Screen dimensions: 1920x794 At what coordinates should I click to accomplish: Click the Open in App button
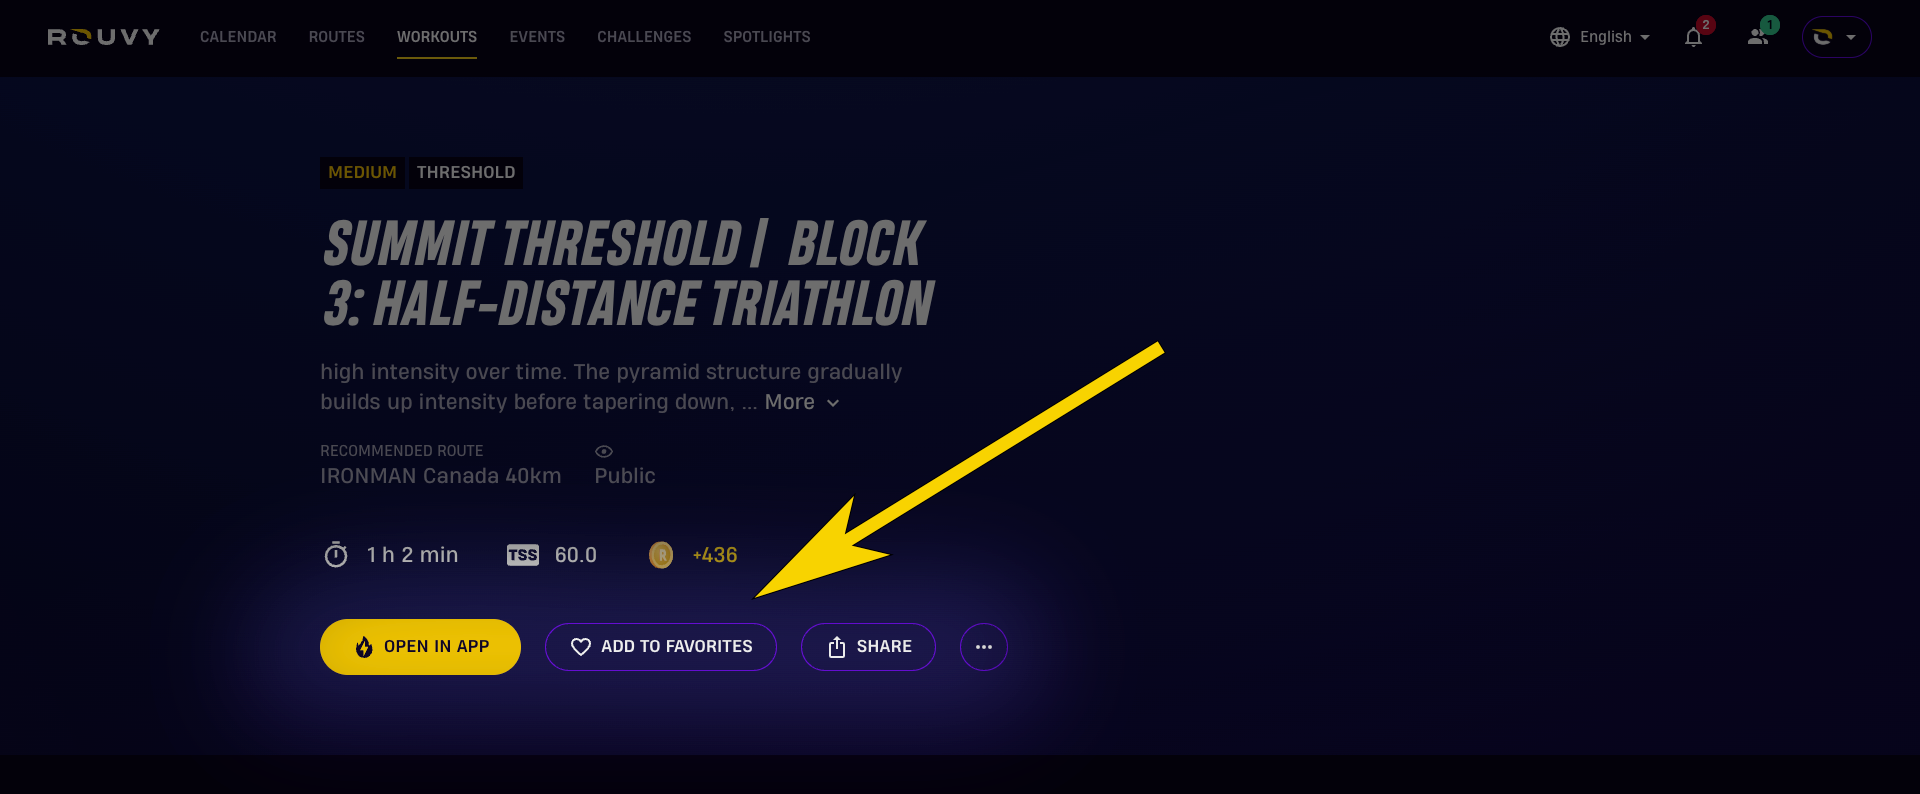[420, 647]
